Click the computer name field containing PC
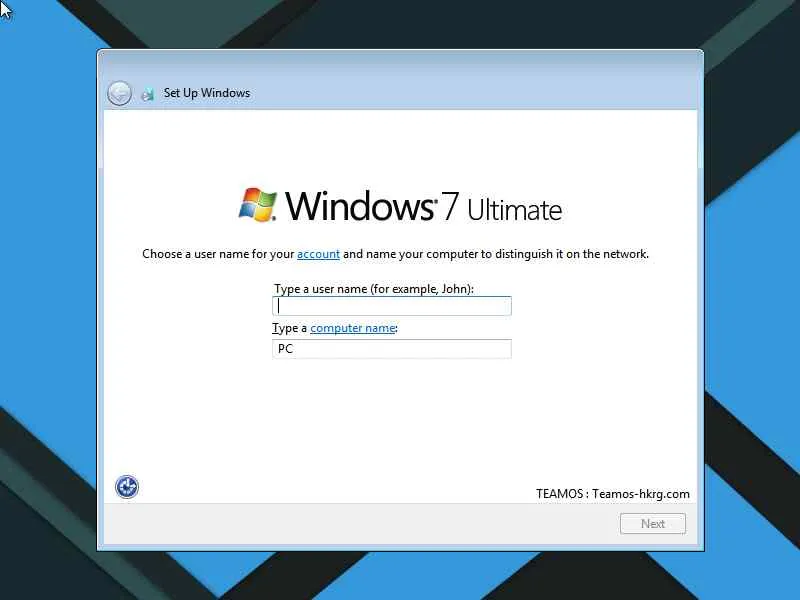Screen dimensions: 800x600 tap(392, 349)
